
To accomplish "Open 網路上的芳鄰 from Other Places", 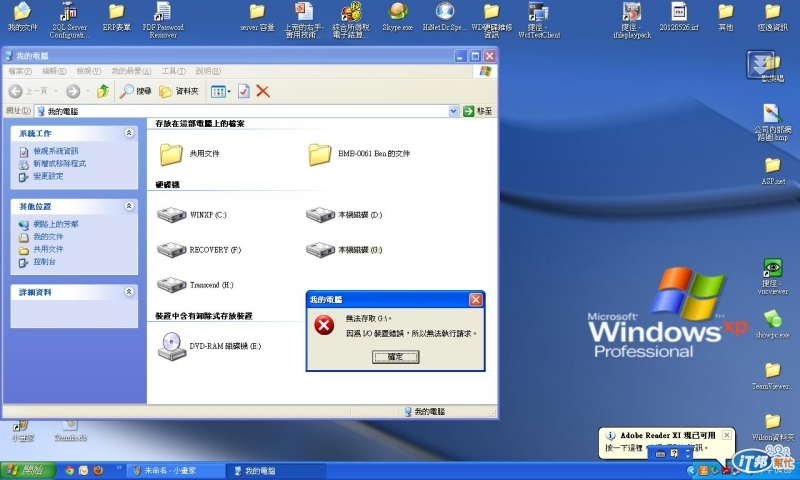I will coord(56,224).
